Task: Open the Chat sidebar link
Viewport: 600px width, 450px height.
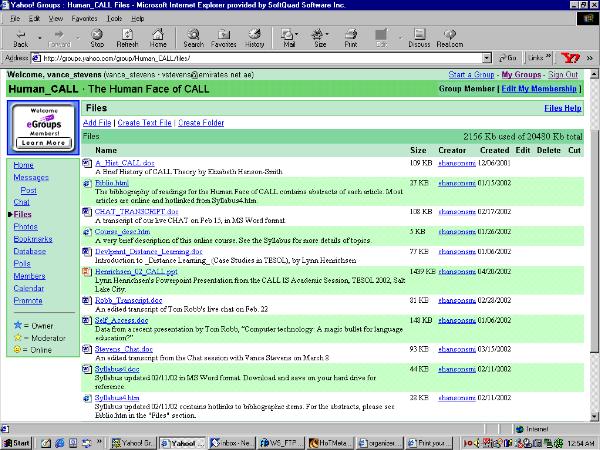Action: coord(21,202)
